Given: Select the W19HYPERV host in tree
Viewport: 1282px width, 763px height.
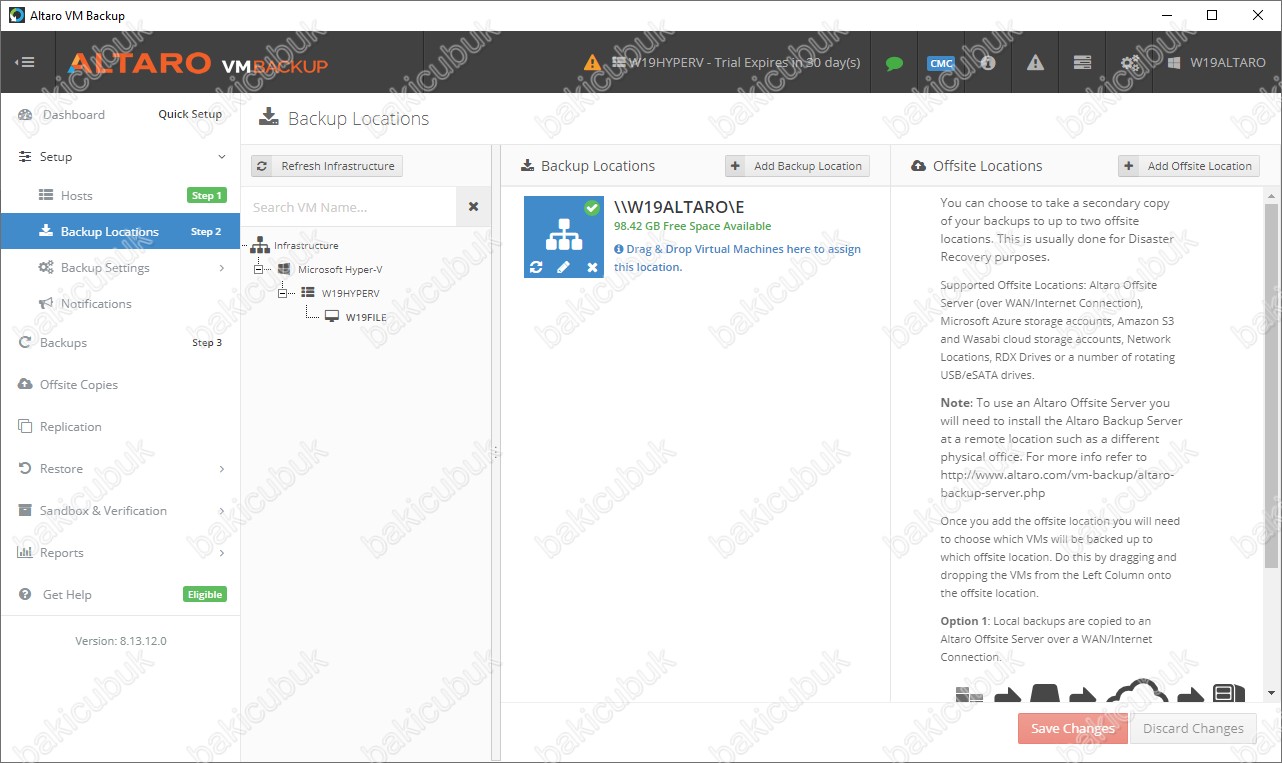Looking at the screenshot, I should point(350,293).
